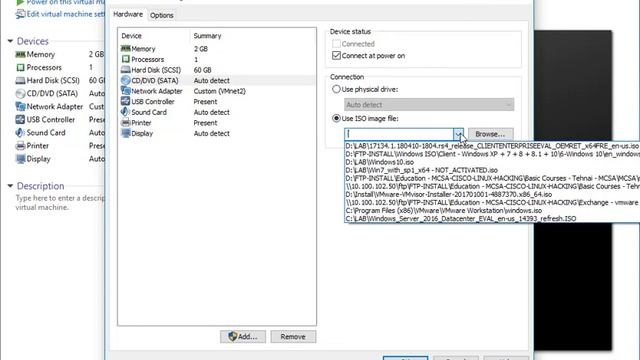Image resolution: width=640 pixels, height=360 pixels.
Task: Select the Use physical drive radio button
Action: (x=336, y=89)
